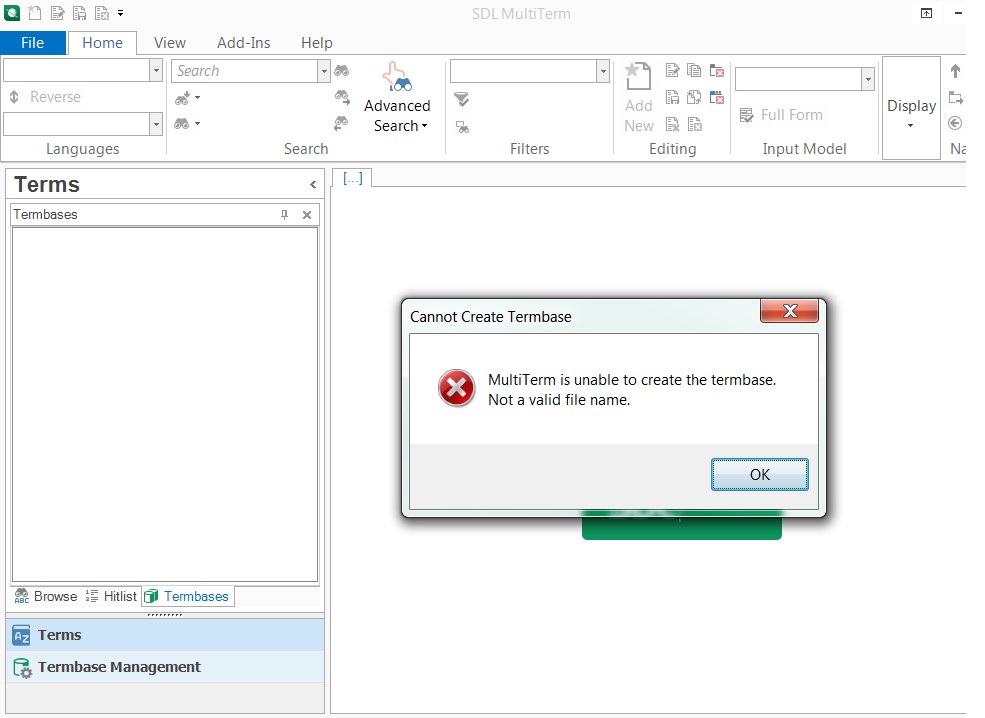Viewport: 985px width, 718px height.
Task: Switch to the Home ribbon tab
Action: point(102,43)
